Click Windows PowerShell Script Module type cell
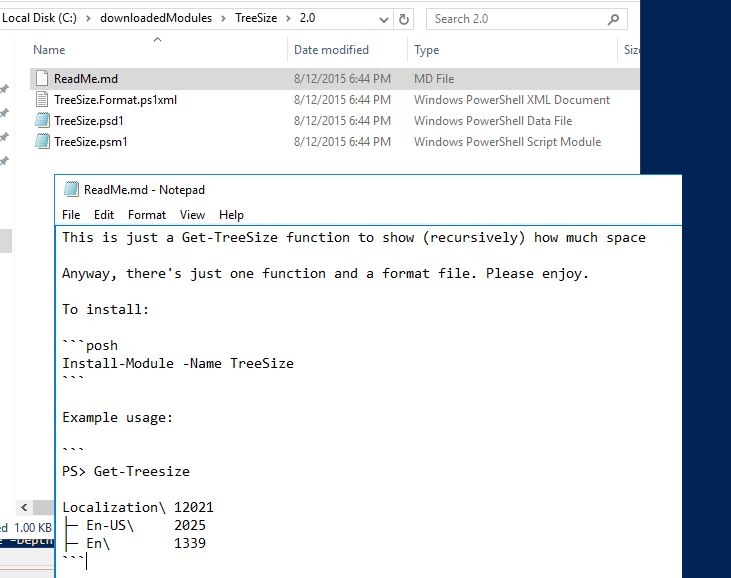731x578 pixels. click(507, 142)
